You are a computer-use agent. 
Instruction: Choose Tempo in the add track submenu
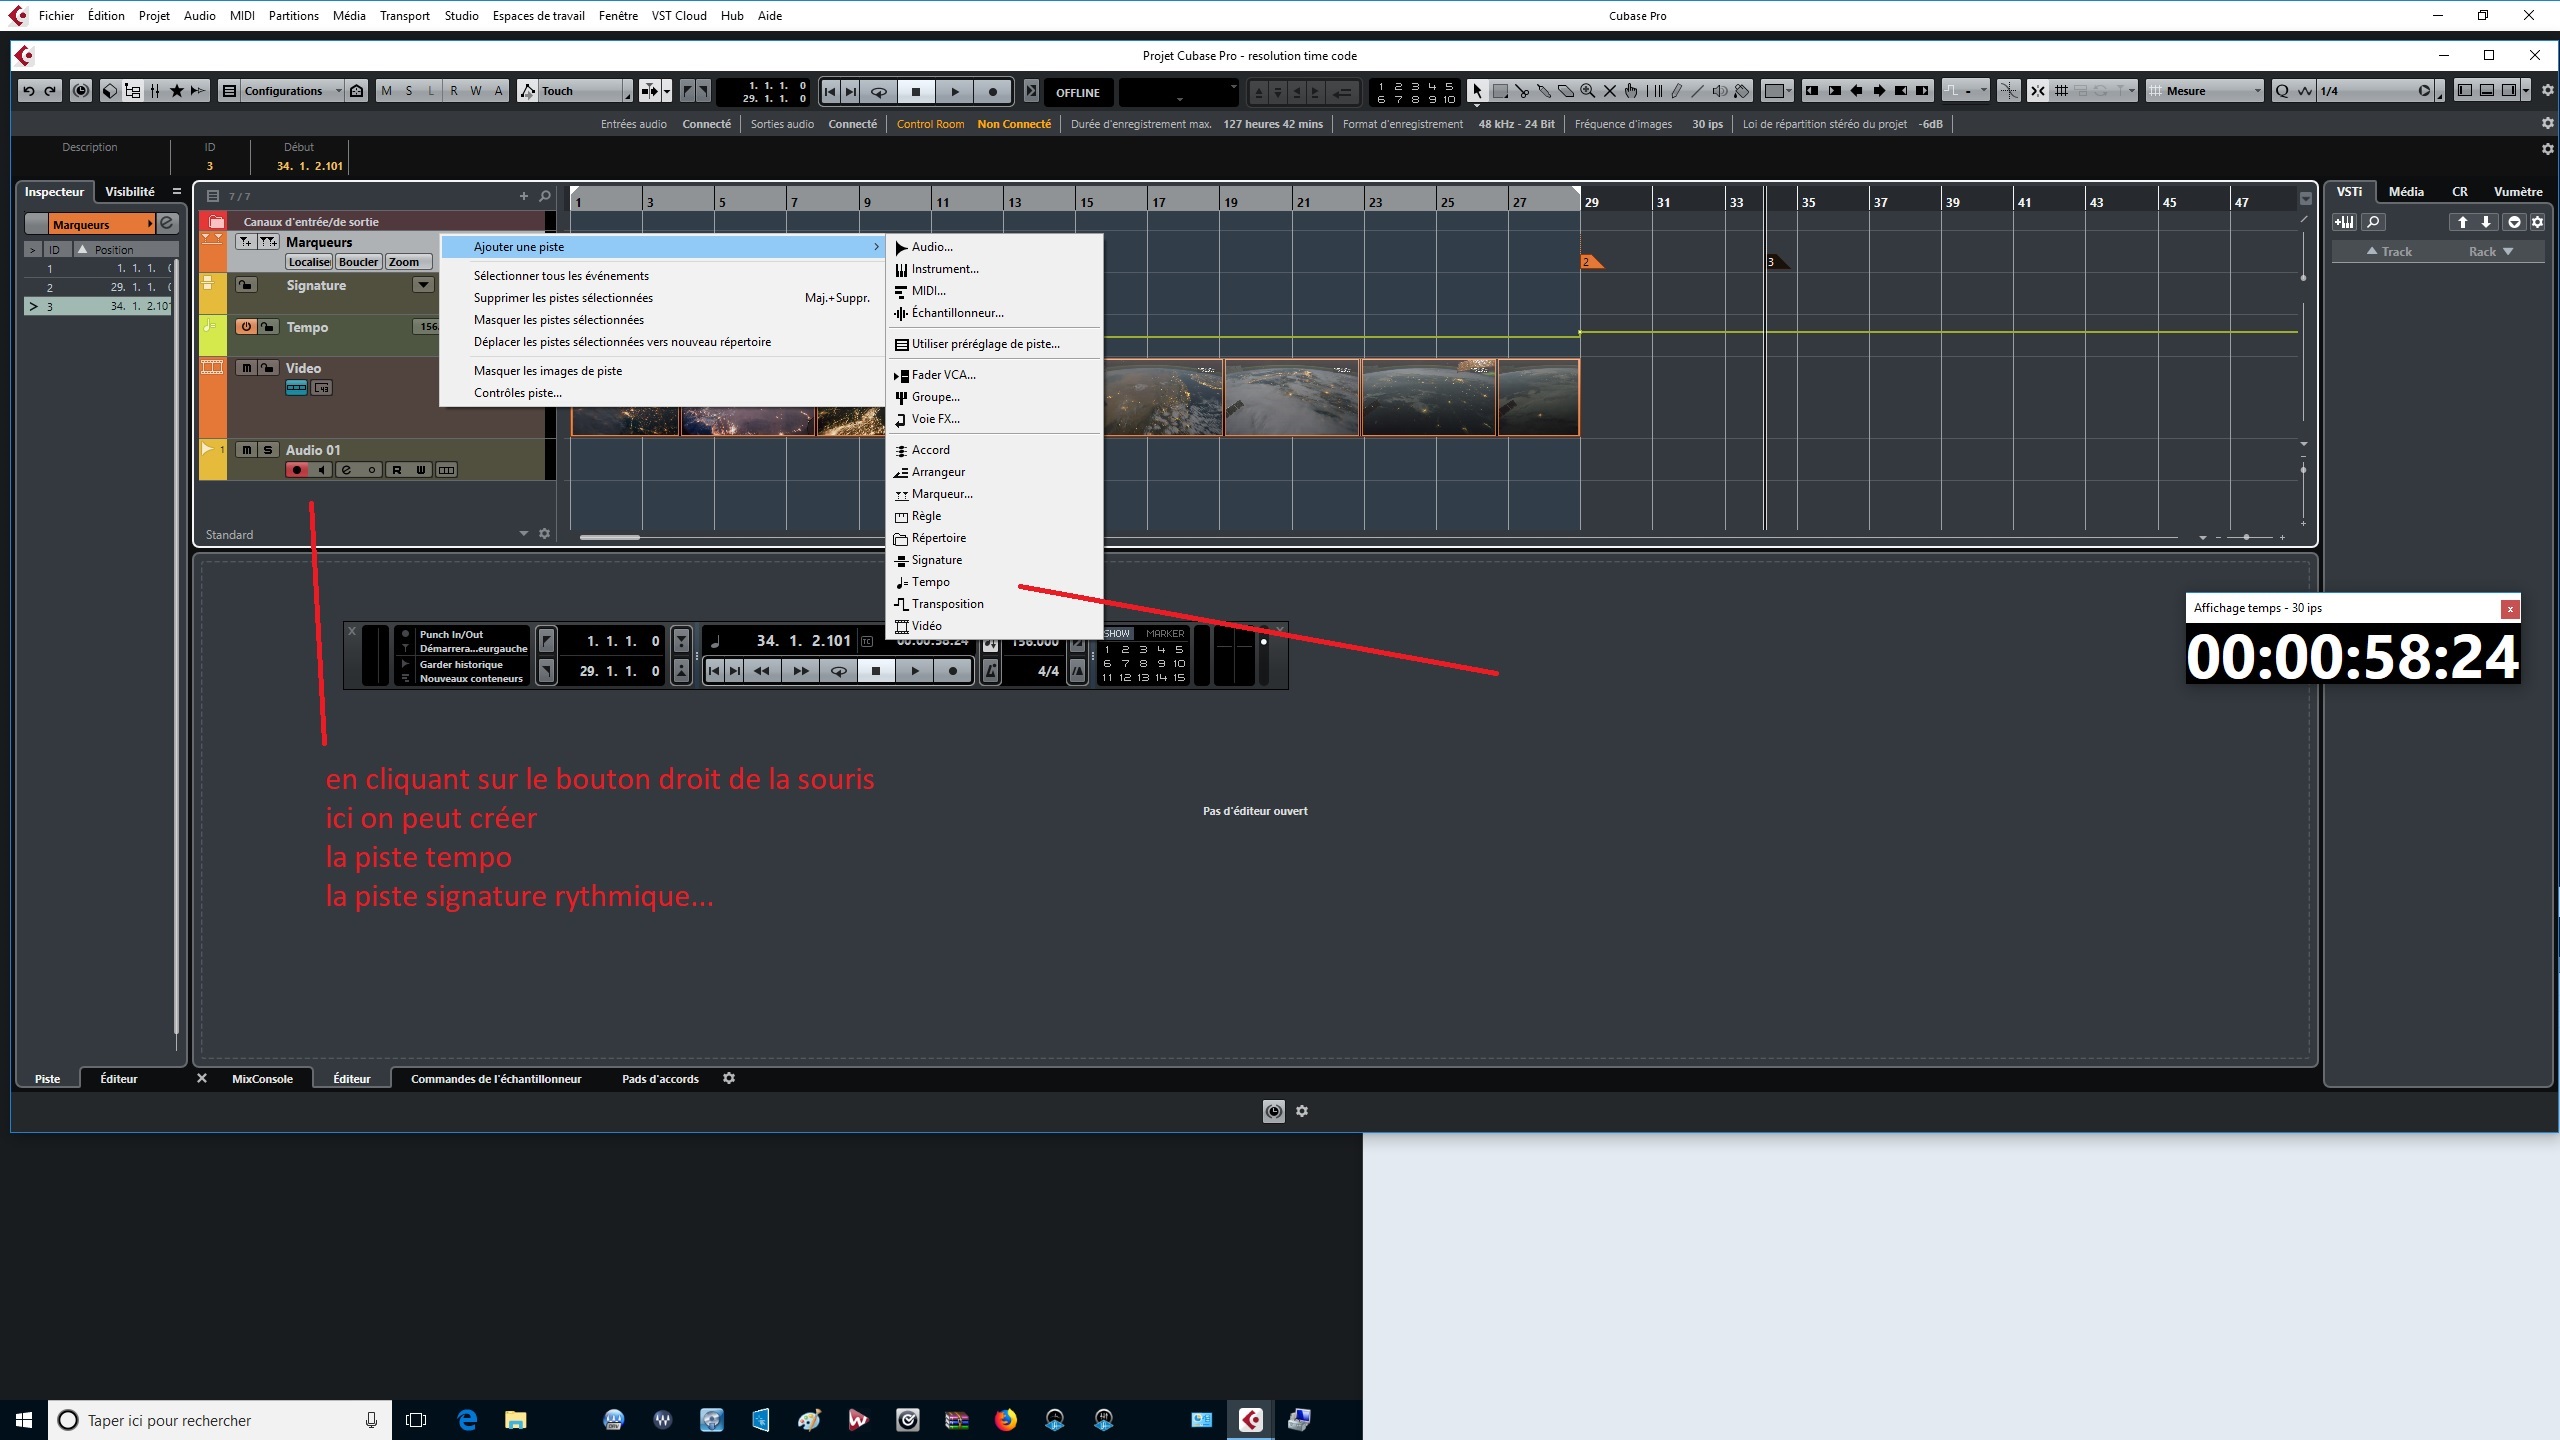pos(930,582)
